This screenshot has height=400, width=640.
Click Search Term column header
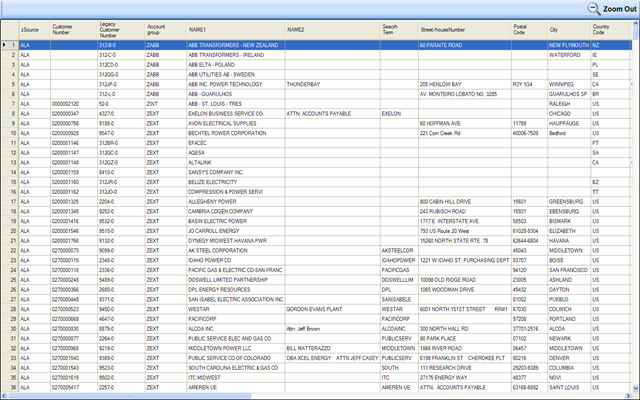coord(399,30)
